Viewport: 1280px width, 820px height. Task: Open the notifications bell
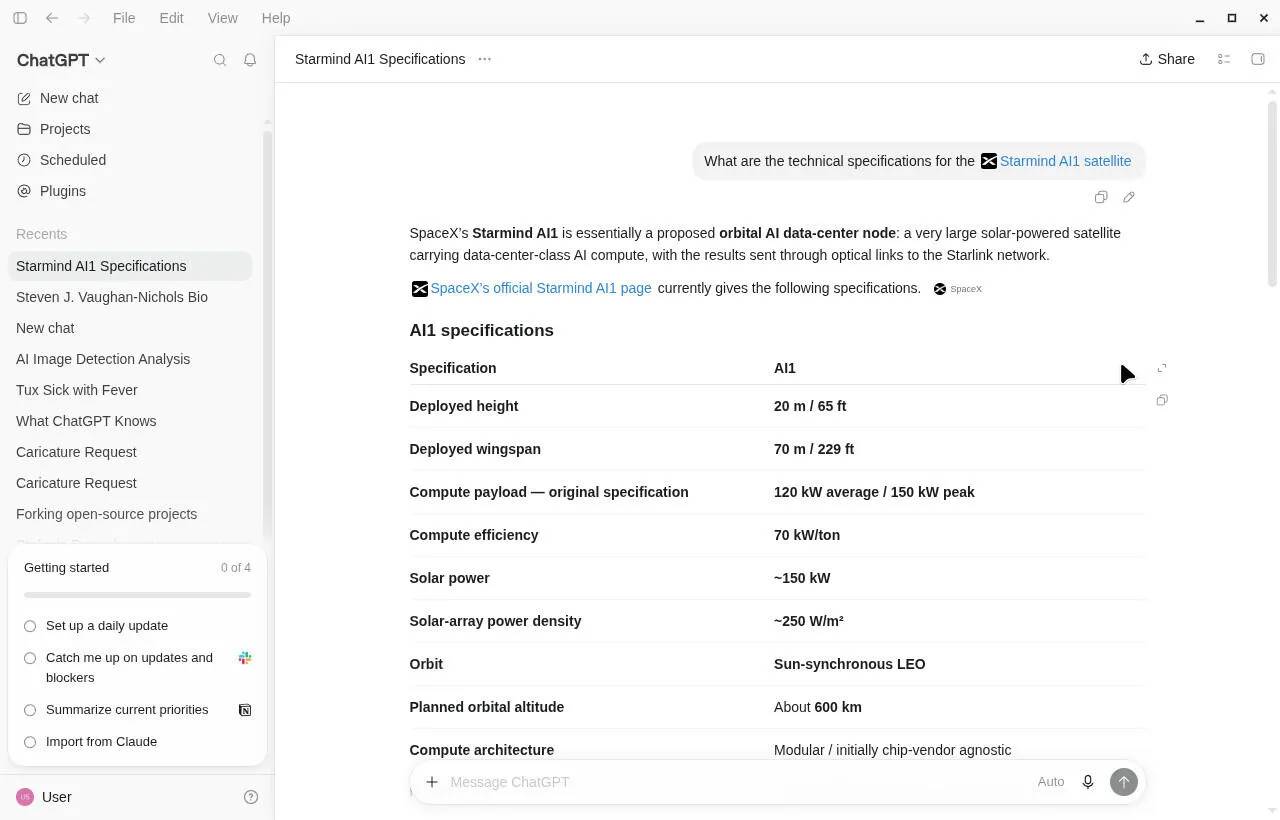[x=250, y=60]
